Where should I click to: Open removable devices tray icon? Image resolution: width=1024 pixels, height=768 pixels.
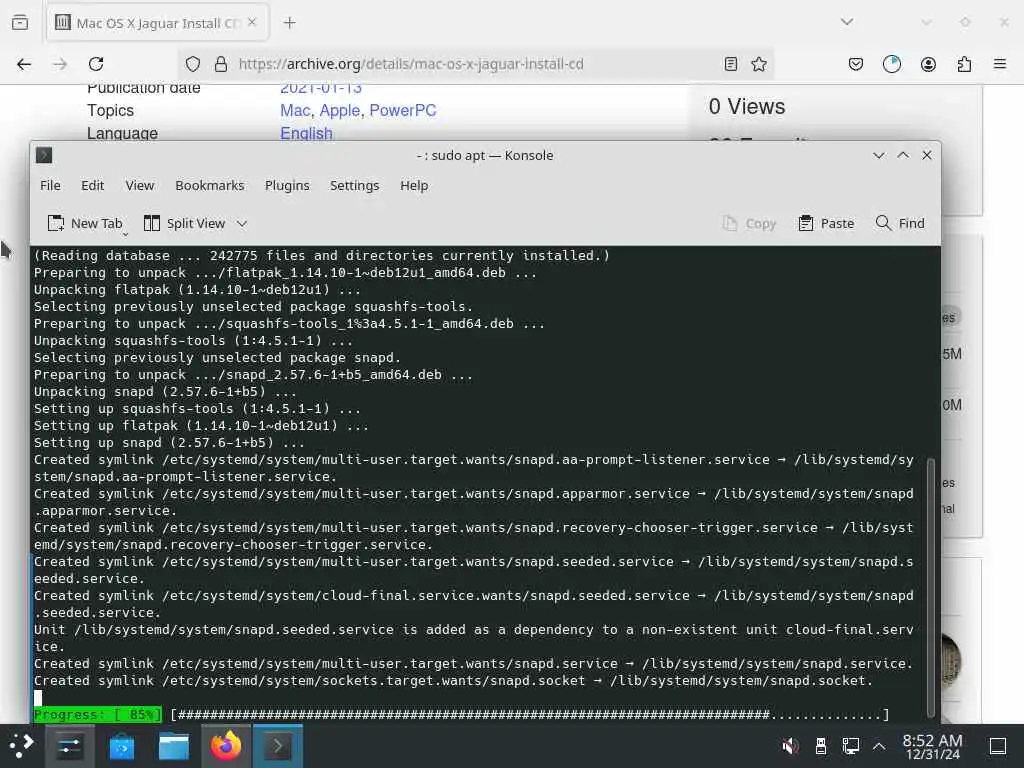821,746
